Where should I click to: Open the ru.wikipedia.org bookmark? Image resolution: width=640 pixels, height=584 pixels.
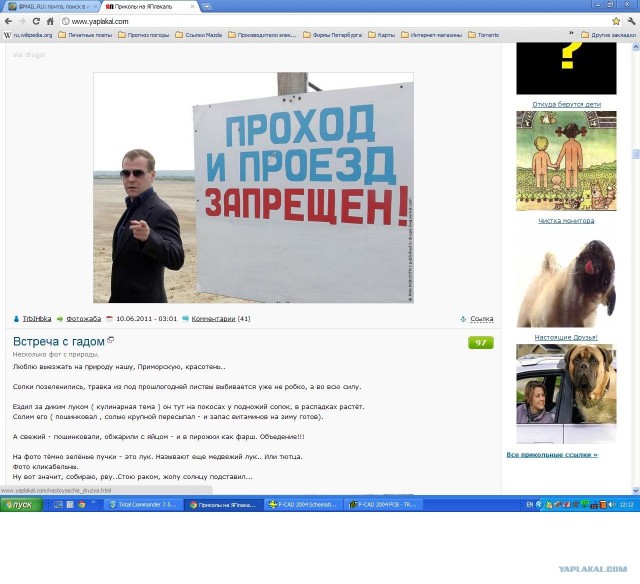(28, 35)
